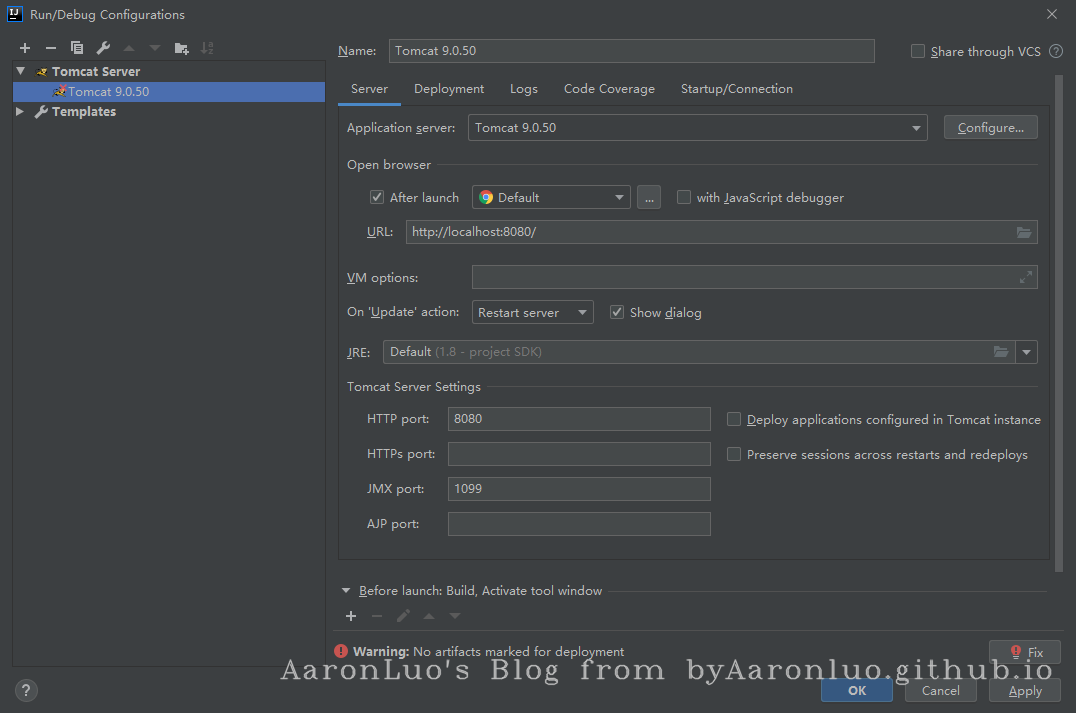Switch to the Deployment tab
1076x713 pixels.
[x=449, y=89]
